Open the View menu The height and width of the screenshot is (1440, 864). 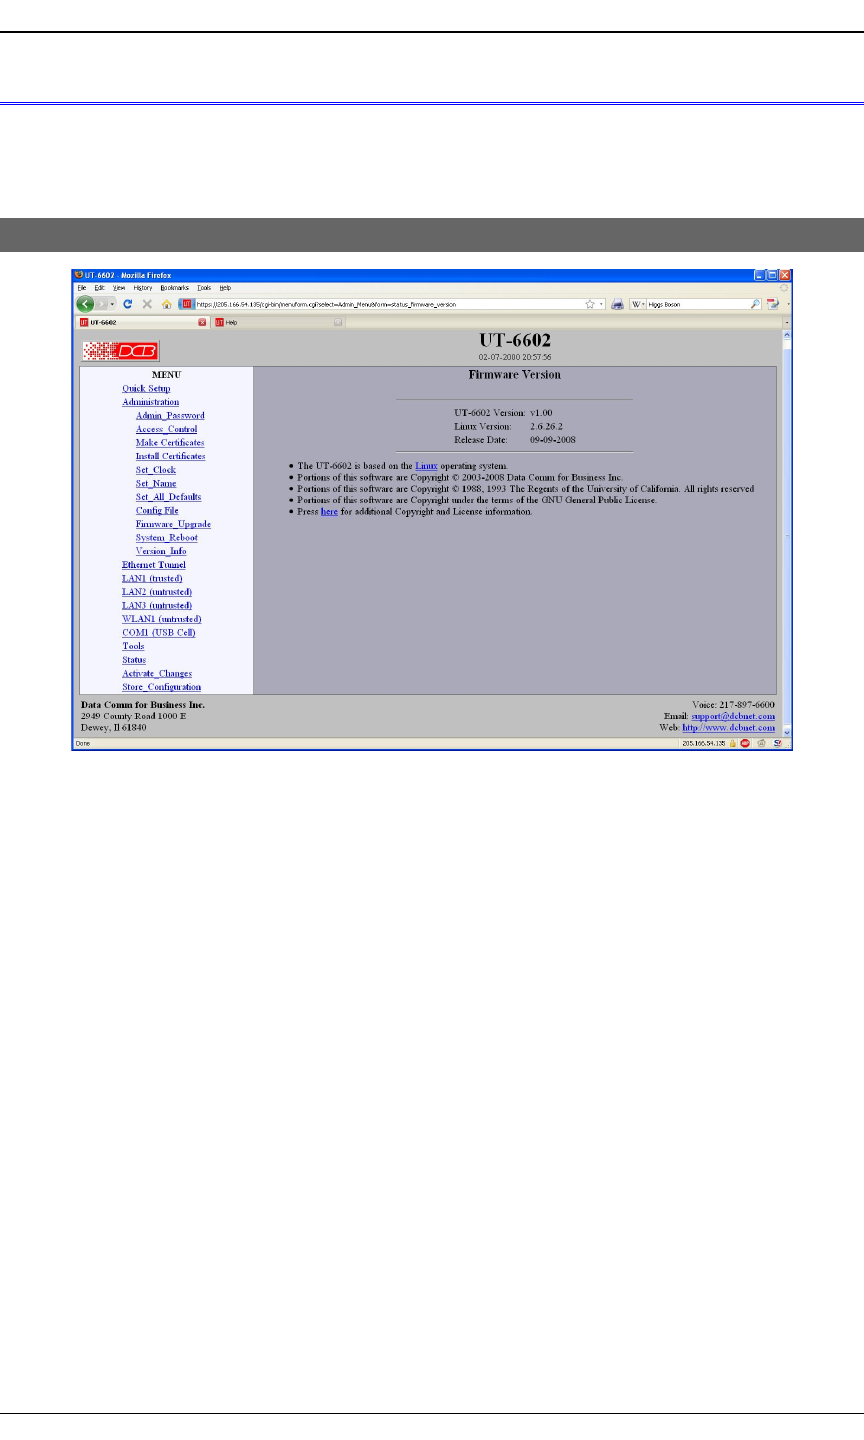click(x=118, y=288)
